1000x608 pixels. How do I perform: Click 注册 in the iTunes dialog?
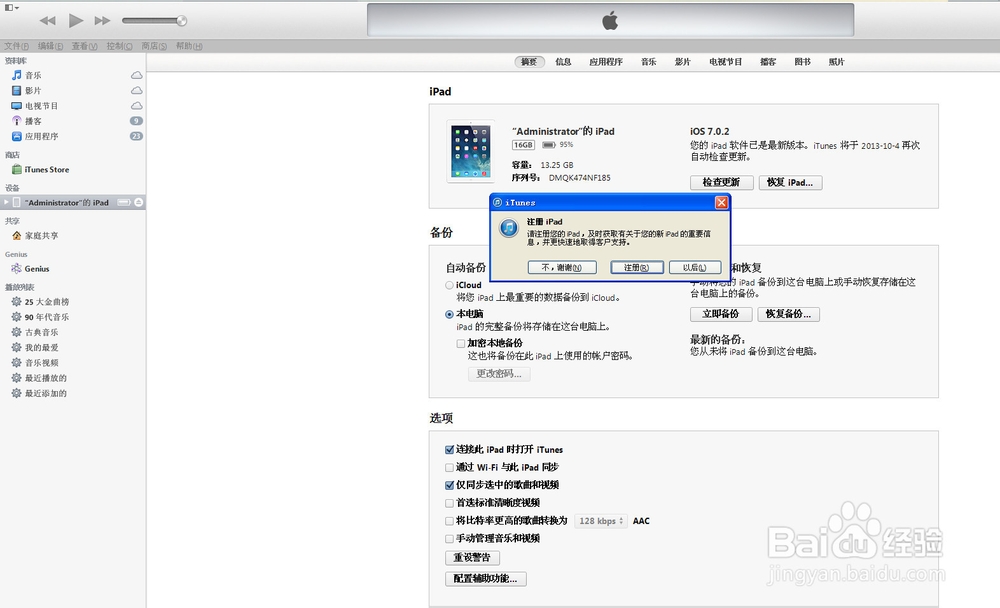(636, 267)
